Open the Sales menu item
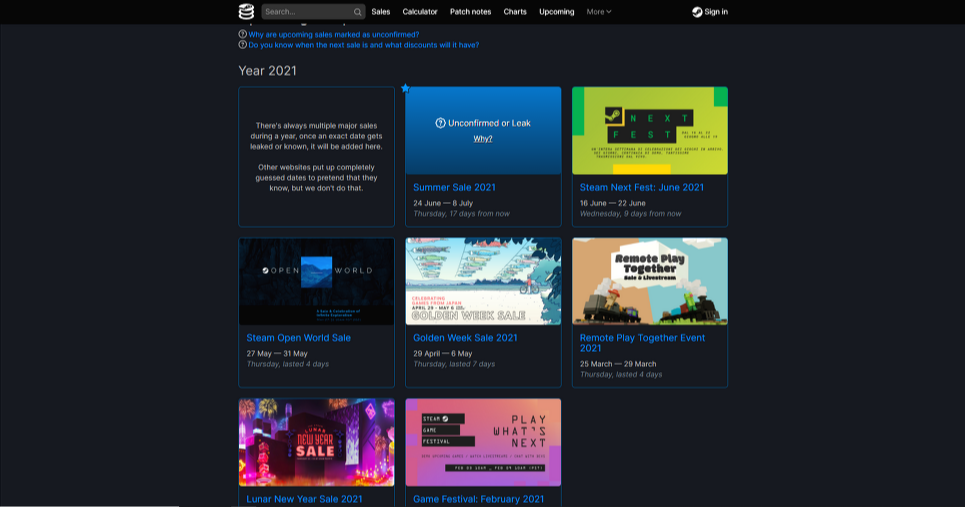965x507 pixels. point(381,12)
